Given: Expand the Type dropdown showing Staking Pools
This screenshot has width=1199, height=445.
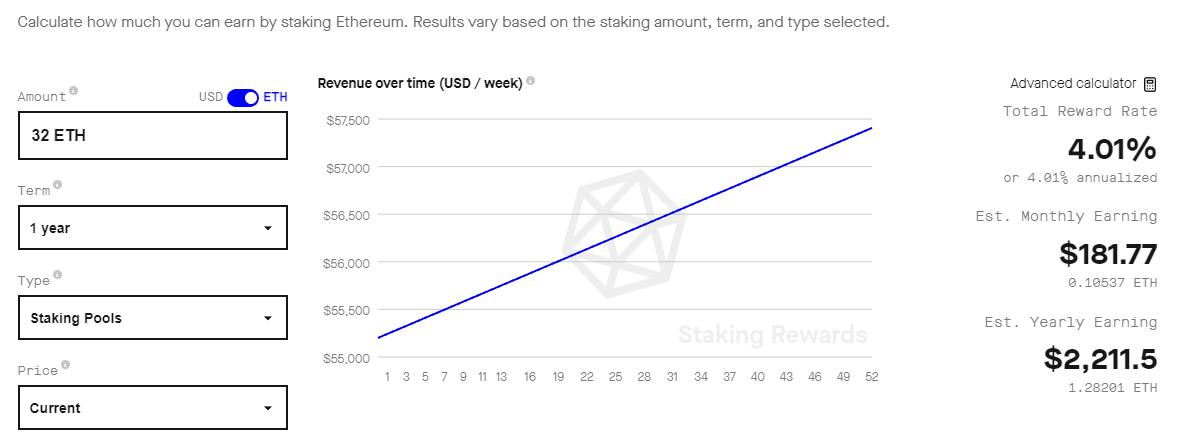Looking at the screenshot, I should [153, 318].
